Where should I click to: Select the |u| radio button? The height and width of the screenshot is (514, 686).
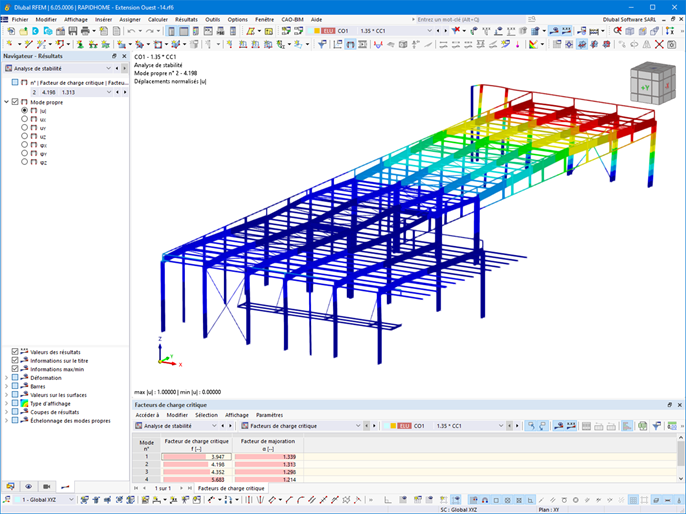click(24, 111)
